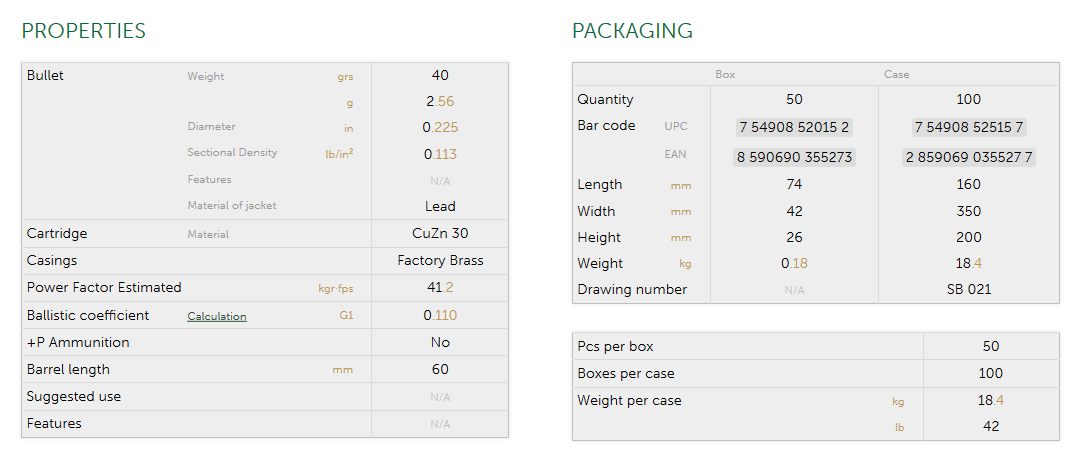Viewport: 1085px width, 462px height.
Task: Select the case EAN code 2 859069 035527 7
Action: pyautogui.click(x=968, y=157)
